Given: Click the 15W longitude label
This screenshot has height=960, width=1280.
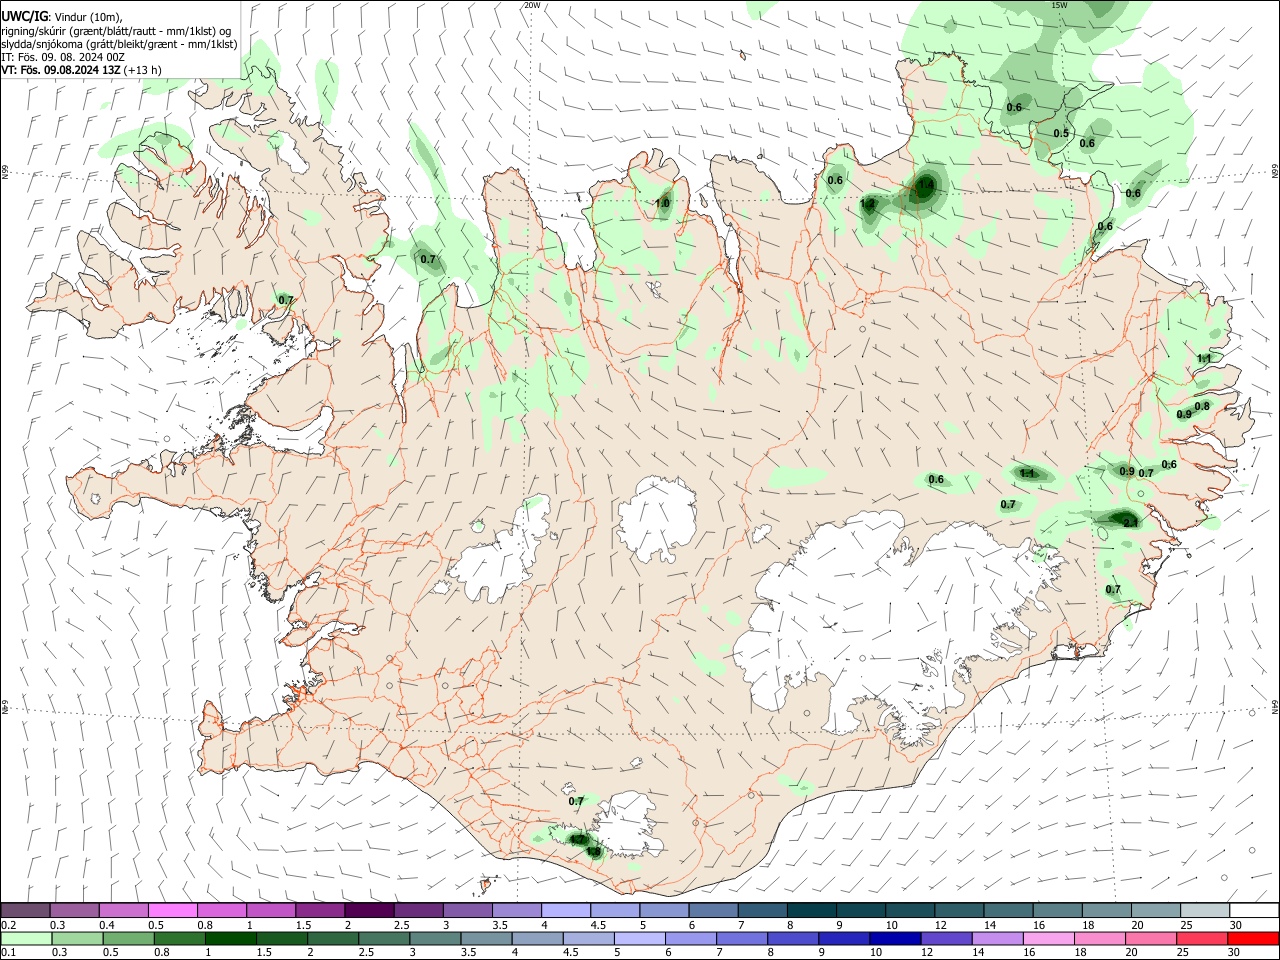Looking at the screenshot, I should [1059, 5].
